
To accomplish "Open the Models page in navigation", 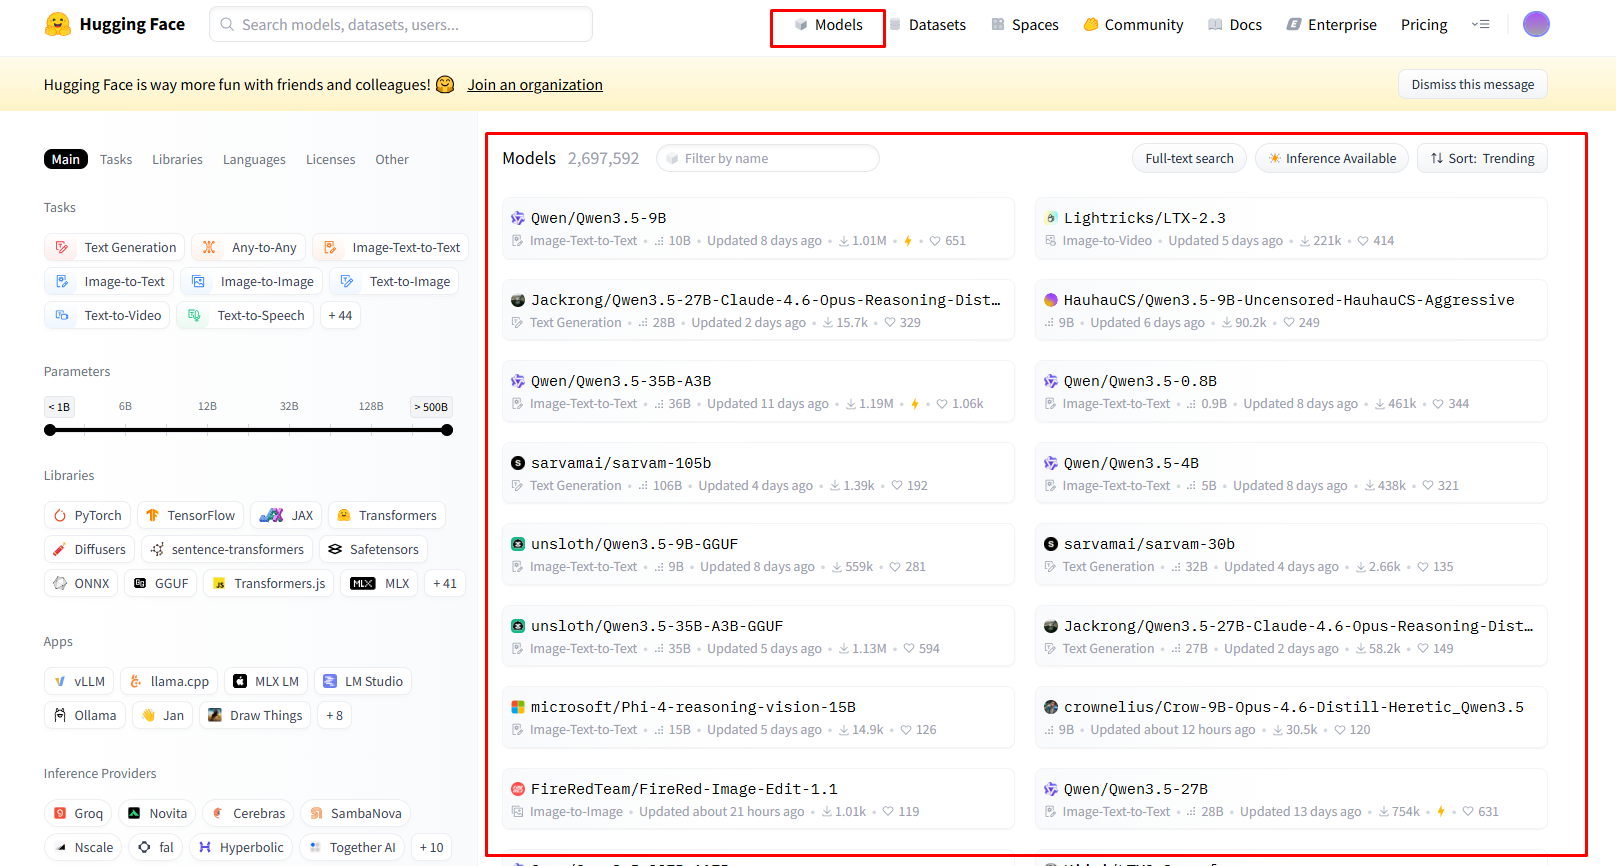I will click(828, 25).
